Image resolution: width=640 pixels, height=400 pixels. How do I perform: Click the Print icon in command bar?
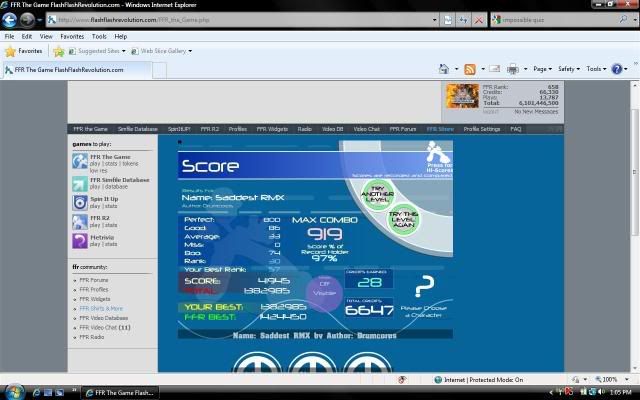point(512,69)
